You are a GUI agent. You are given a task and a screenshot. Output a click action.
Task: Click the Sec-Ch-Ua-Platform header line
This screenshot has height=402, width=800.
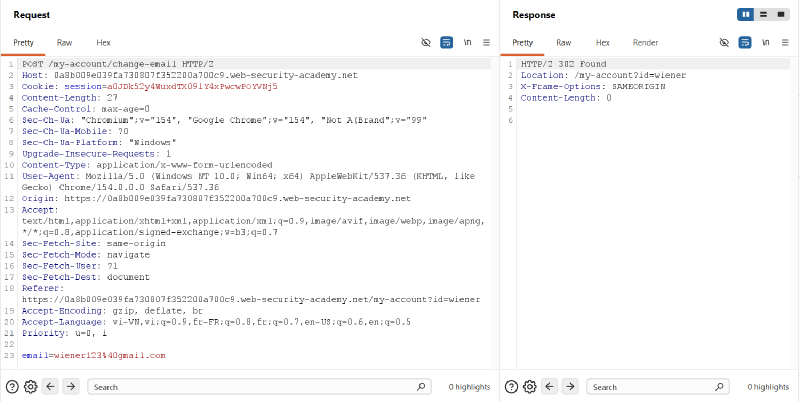tap(99, 143)
